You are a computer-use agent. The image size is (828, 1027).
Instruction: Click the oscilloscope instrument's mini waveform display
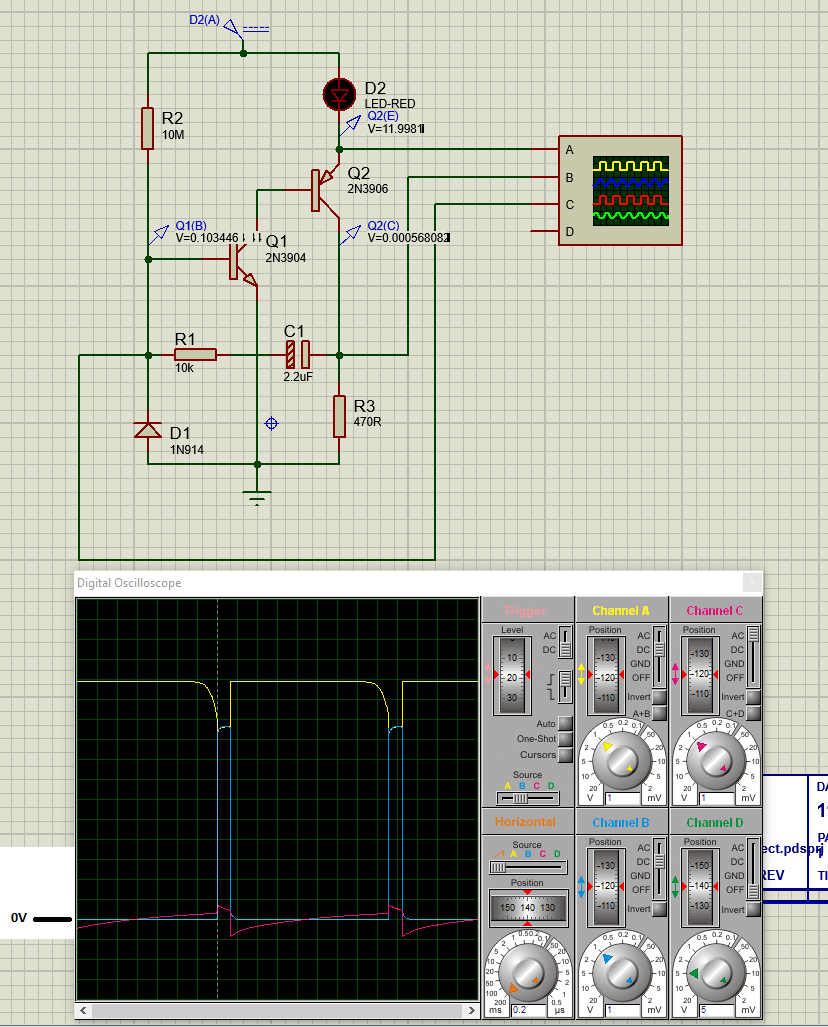tap(631, 191)
